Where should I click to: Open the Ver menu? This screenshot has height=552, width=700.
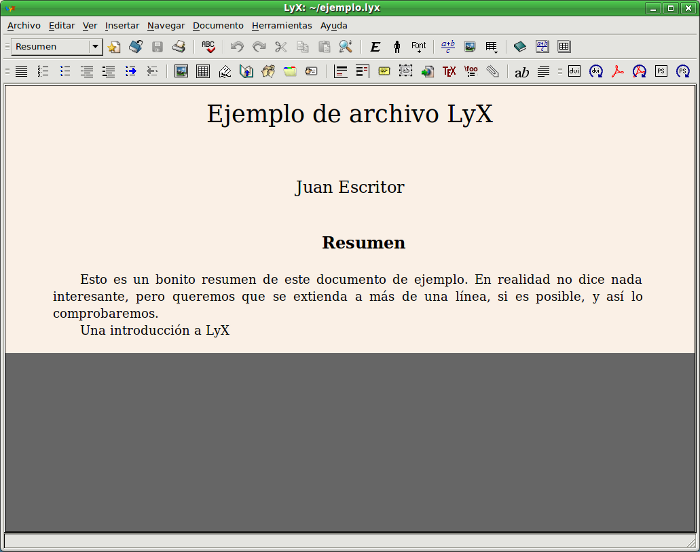pos(90,25)
